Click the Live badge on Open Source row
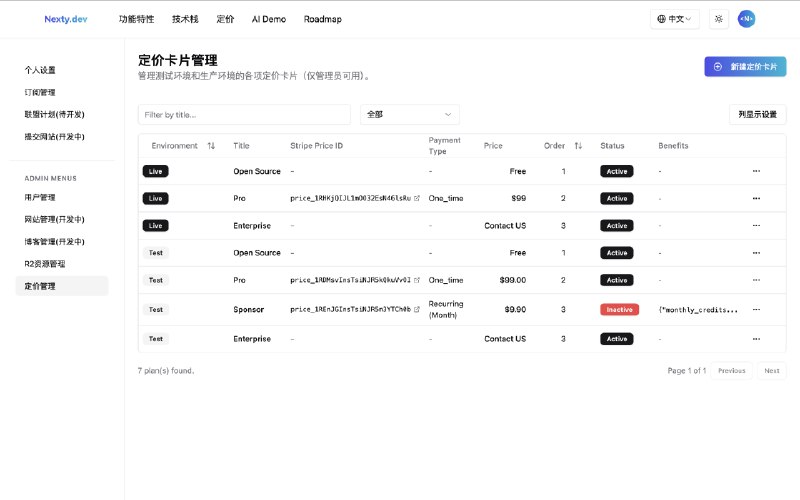The image size is (800, 500). click(156, 171)
